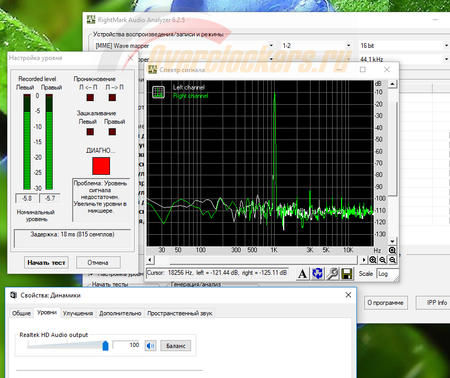
Task: Click the Баланс button
Action: pyautogui.click(x=176, y=346)
